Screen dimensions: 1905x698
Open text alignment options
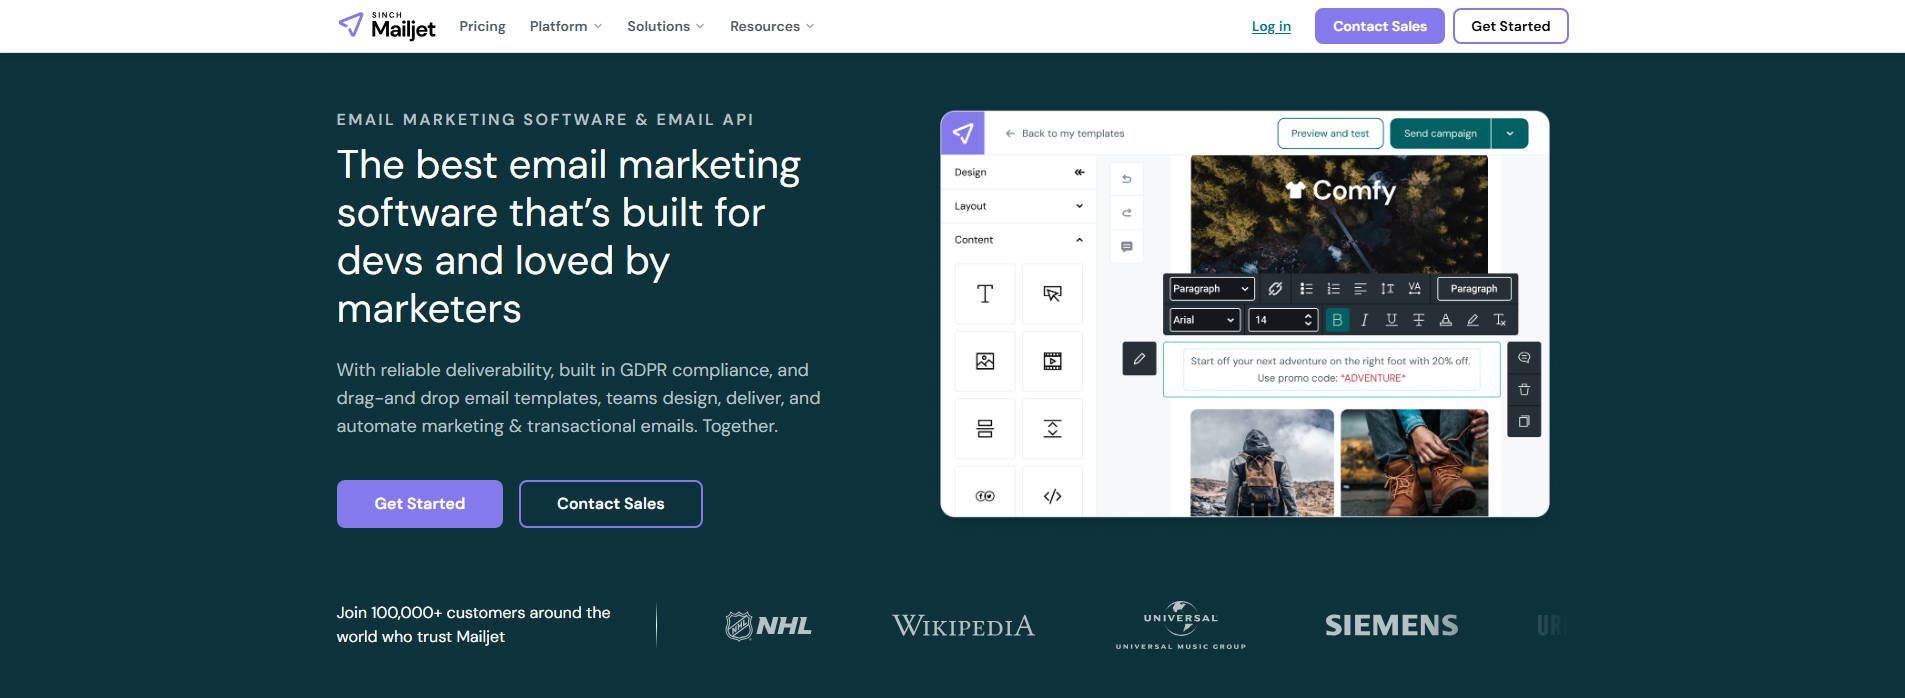tap(1360, 289)
